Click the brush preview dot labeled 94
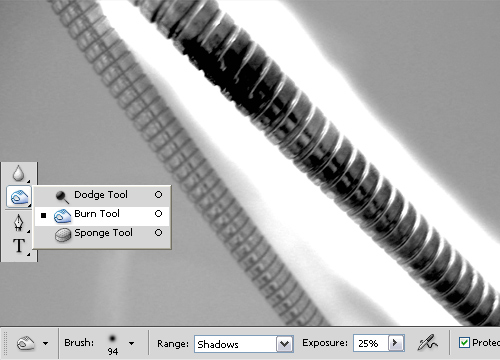The width and height of the screenshot is (500, 360). point(113,339)
